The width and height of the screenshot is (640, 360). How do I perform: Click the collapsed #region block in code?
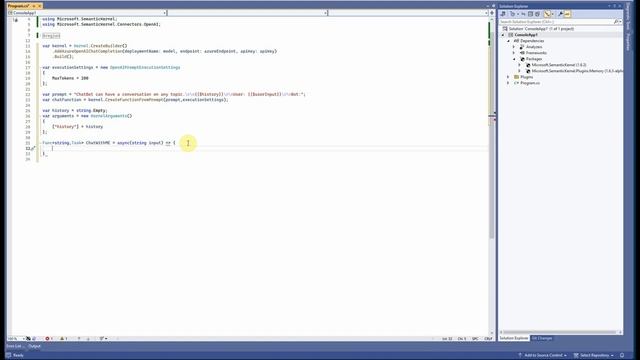(51, 36)
